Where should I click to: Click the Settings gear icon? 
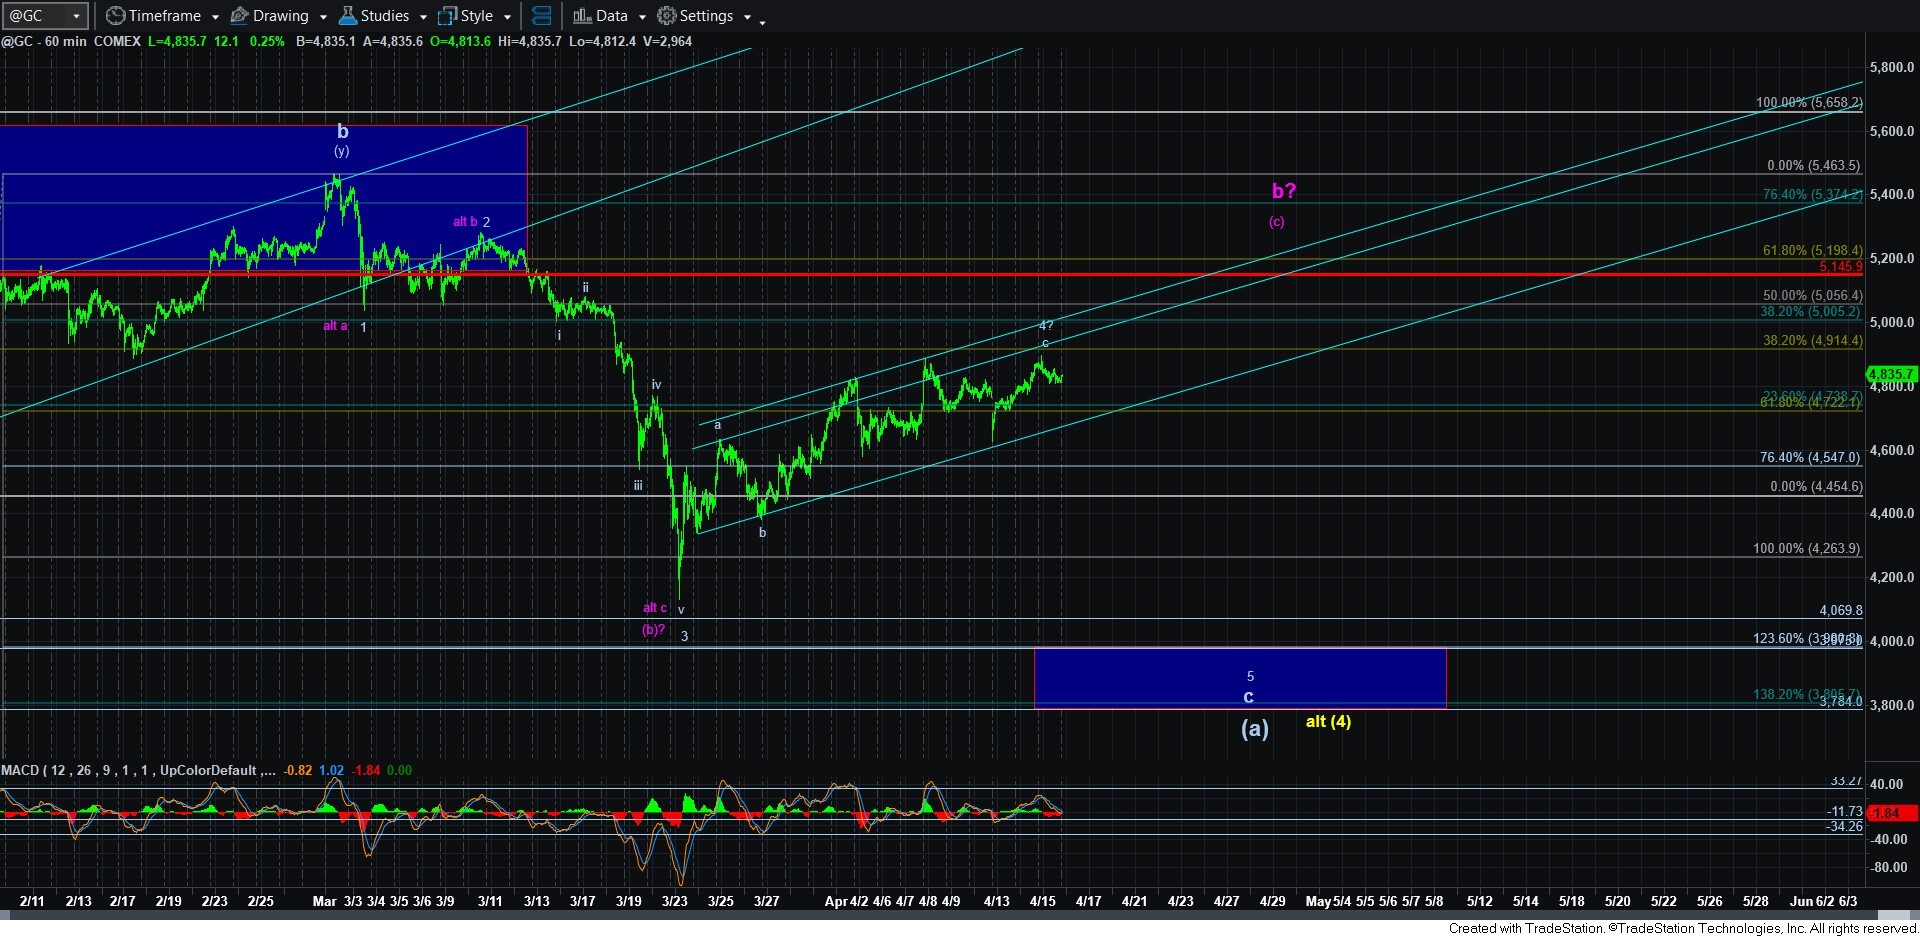point(667,16)
